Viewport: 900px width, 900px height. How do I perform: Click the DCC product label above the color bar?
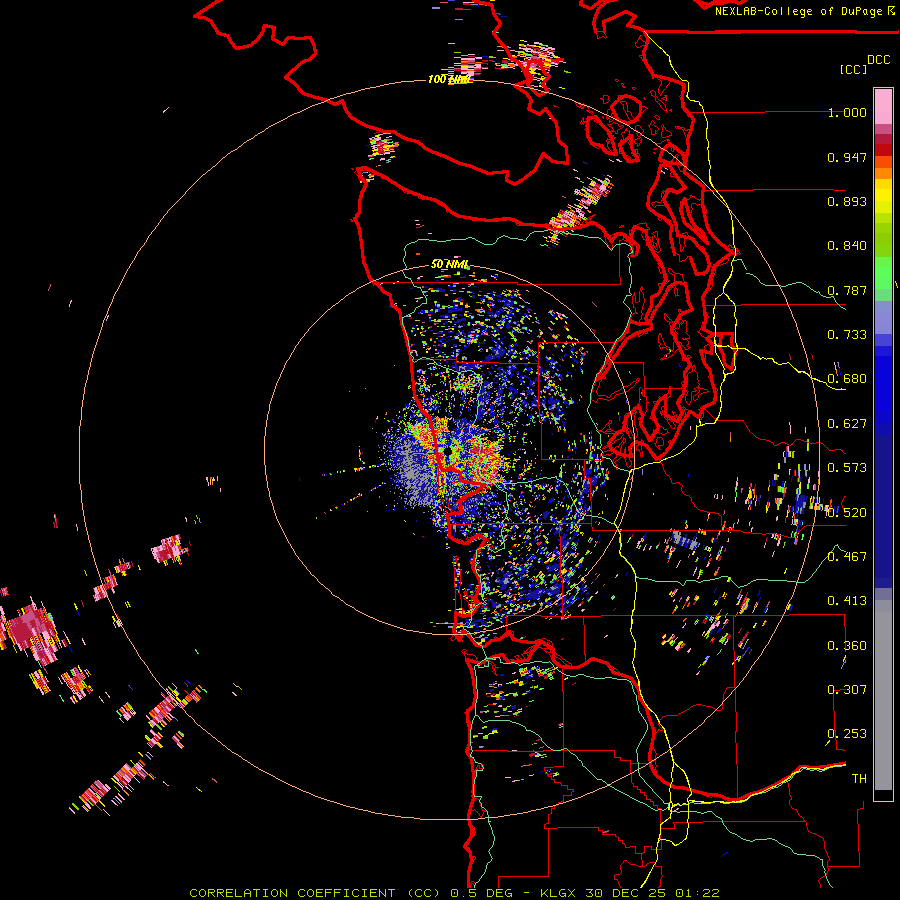coord(878,60)
